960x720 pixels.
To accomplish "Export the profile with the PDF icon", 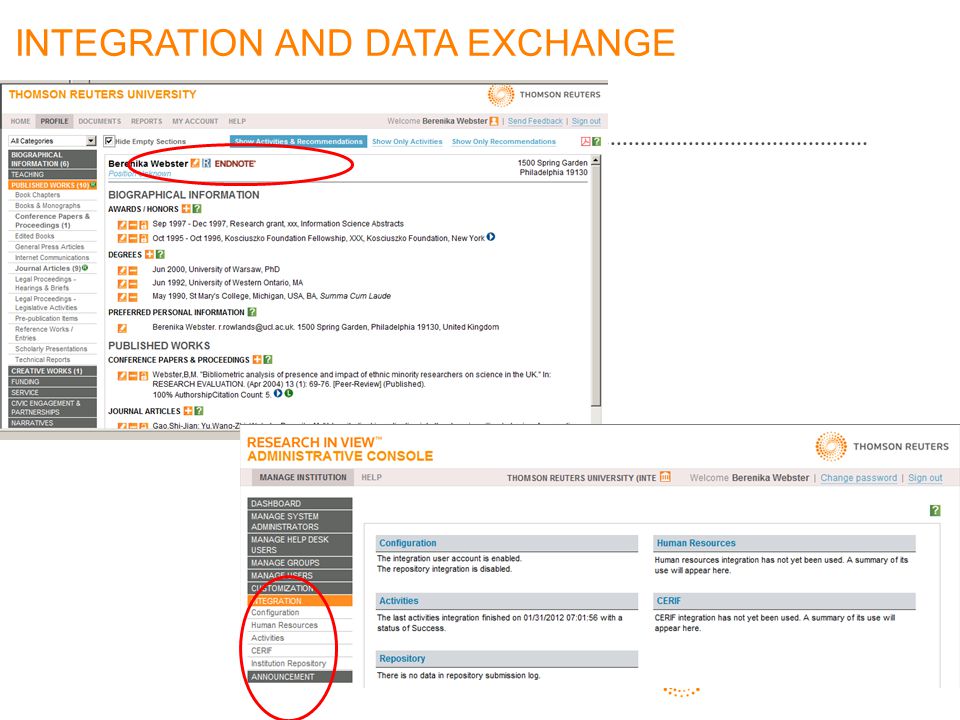I will 585,141.
